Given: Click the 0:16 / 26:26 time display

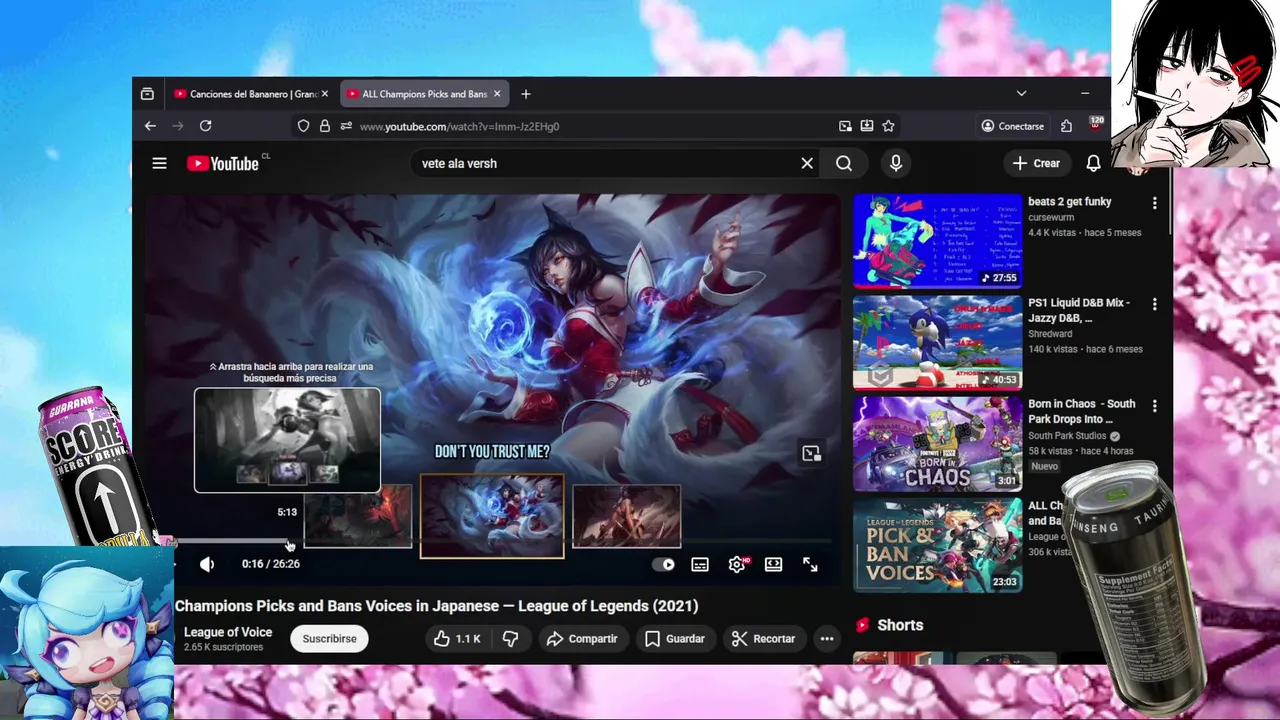Looking at the screenshot, I should point(270,564).
